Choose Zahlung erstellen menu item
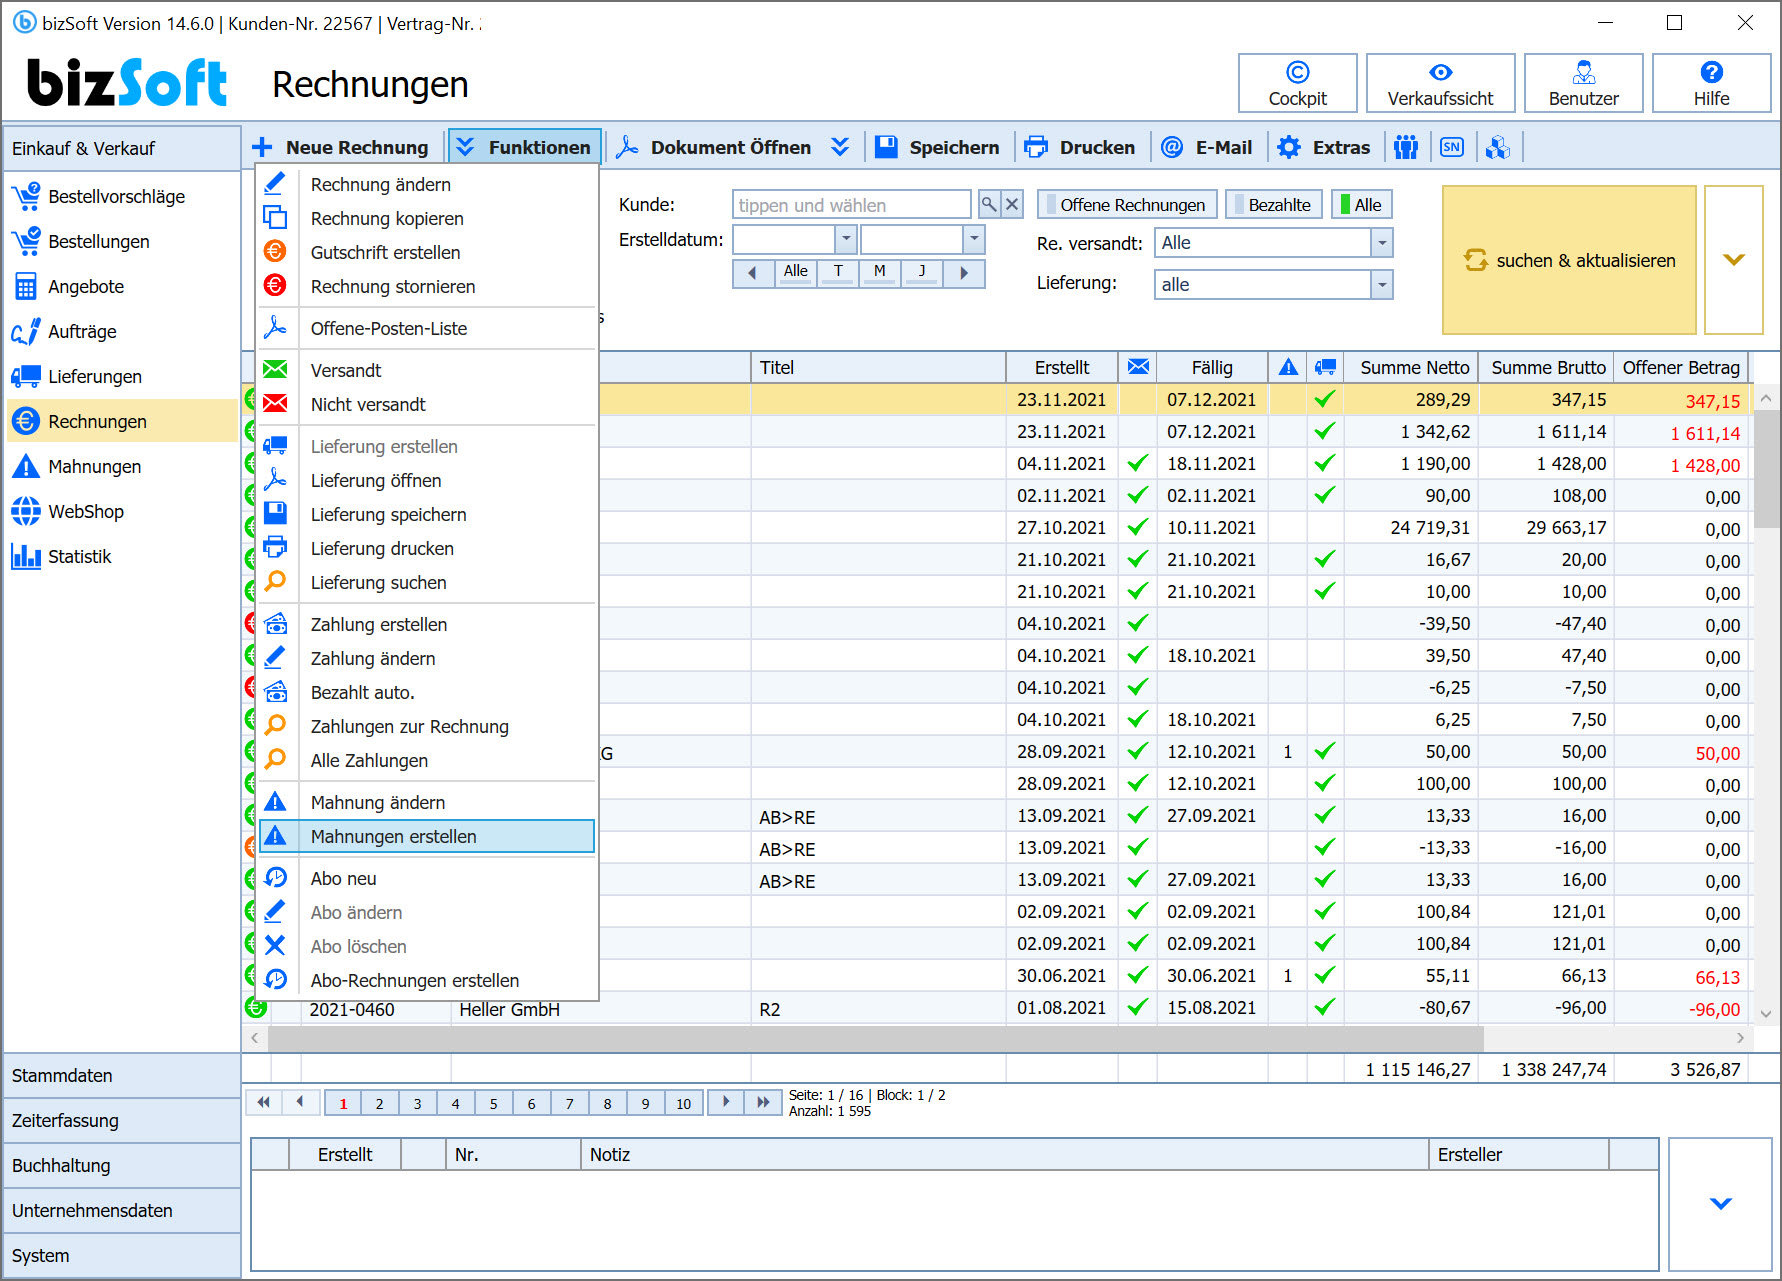Screen dimensions: 1782x1281 428,624
